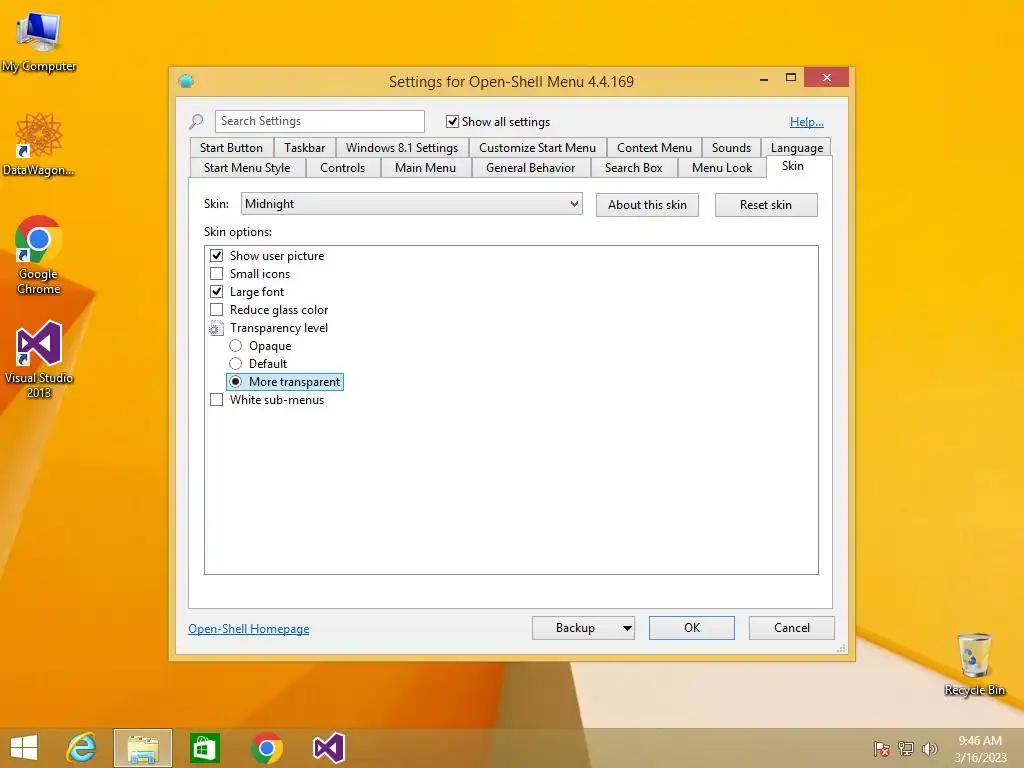Screen dimensions: 1024x768
Task: Maximize the Open-Shell settings window
Action: (x=790, y=78)
